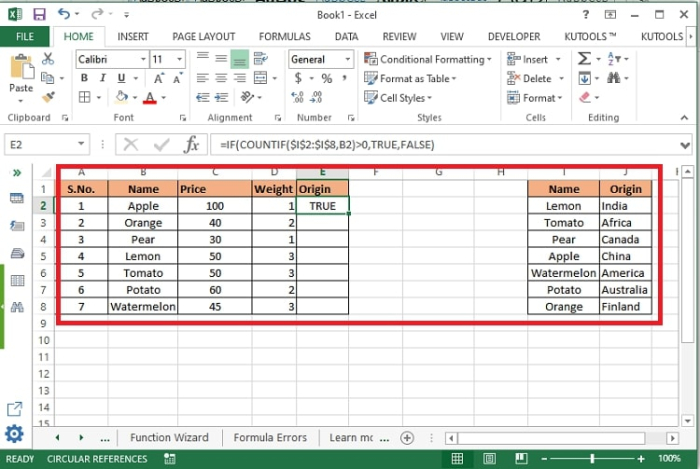
Task: Click the Clear eraser icon
Action: pos(585,97)
